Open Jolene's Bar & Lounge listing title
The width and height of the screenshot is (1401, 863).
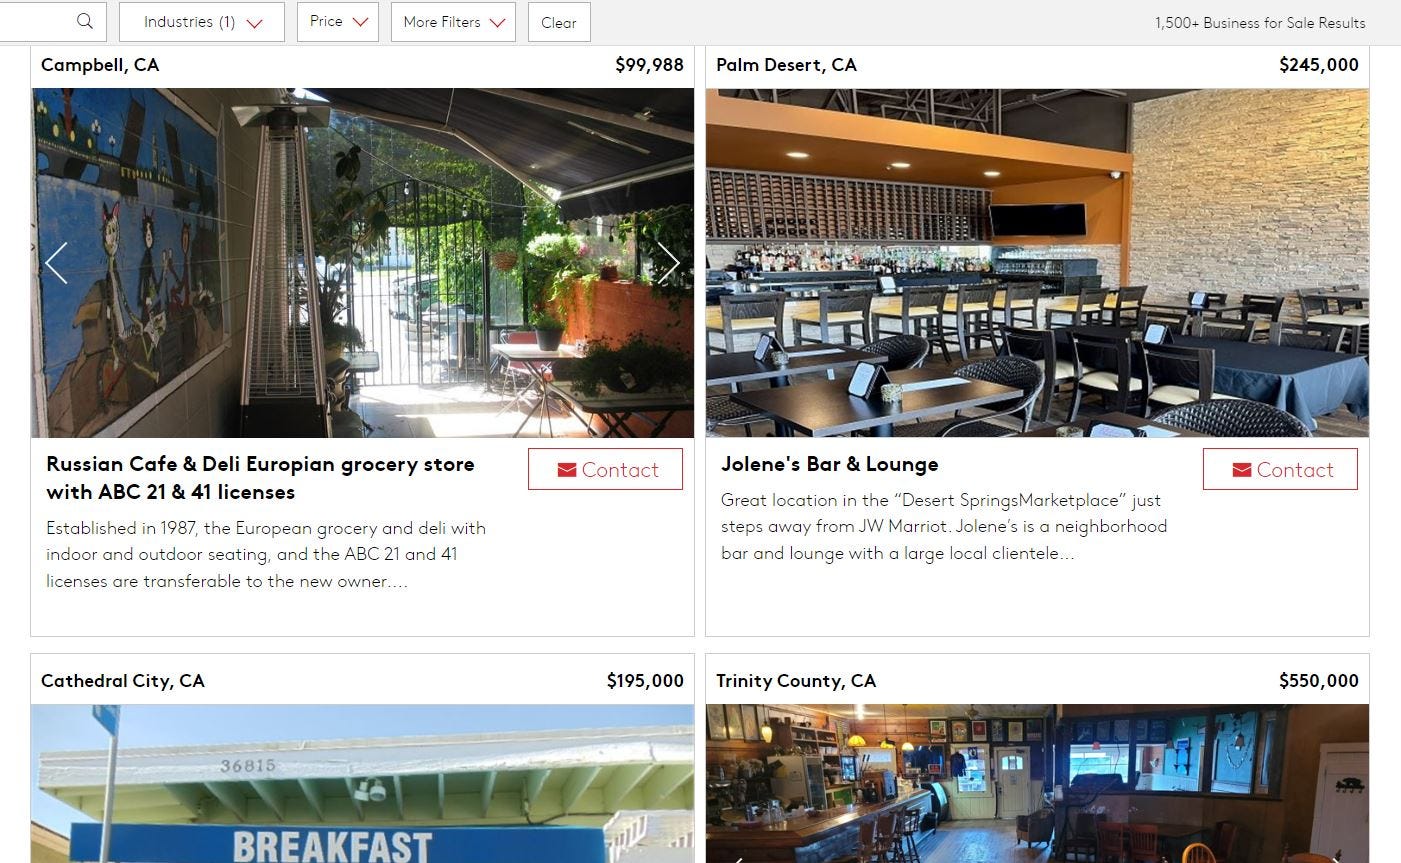pyautogui.click(x=830, y=464)
